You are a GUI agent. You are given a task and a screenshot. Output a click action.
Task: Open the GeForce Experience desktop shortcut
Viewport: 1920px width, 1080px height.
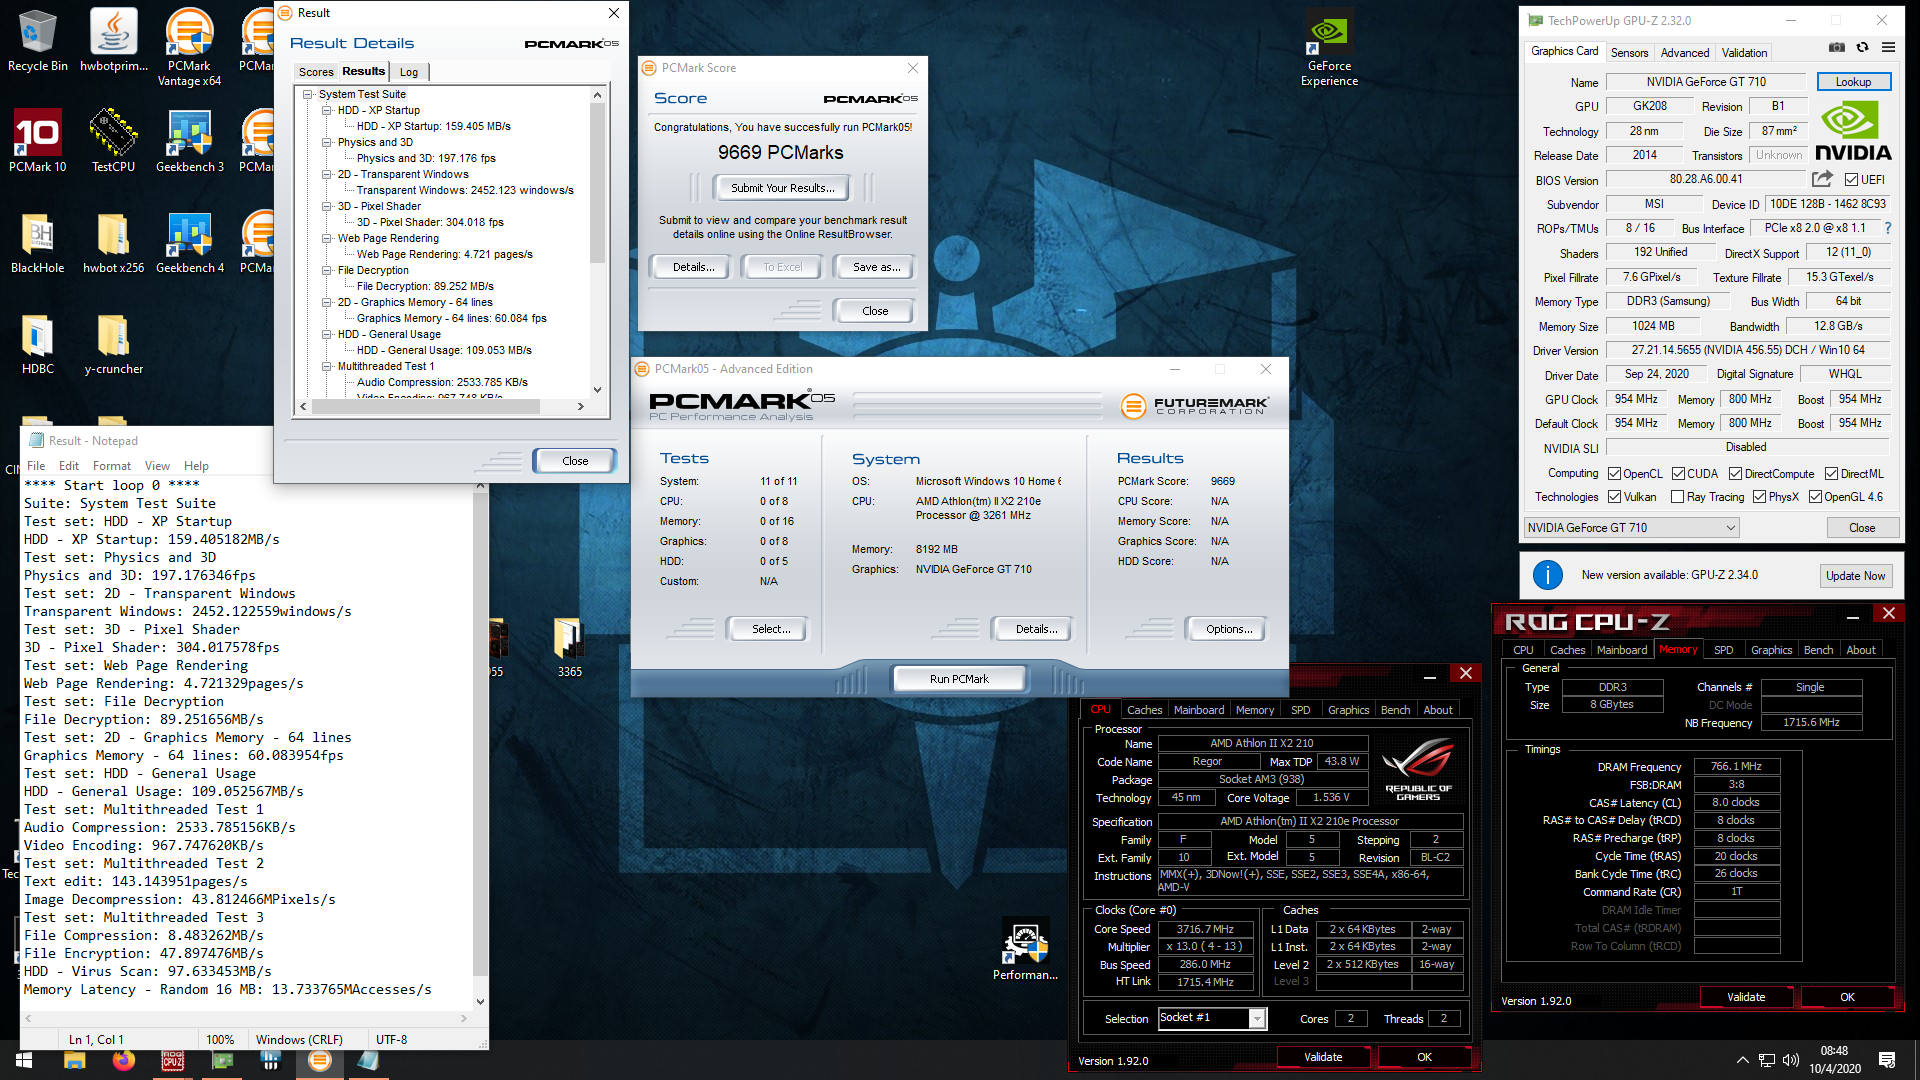1329,48
